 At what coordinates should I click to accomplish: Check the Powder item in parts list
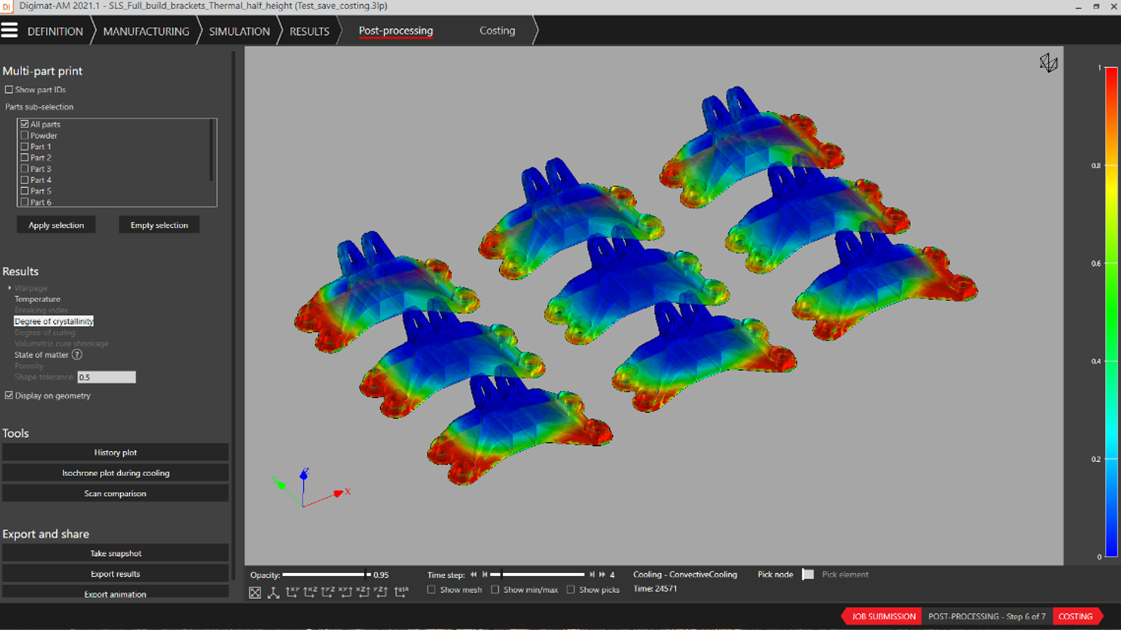click(x=25, y=136)
